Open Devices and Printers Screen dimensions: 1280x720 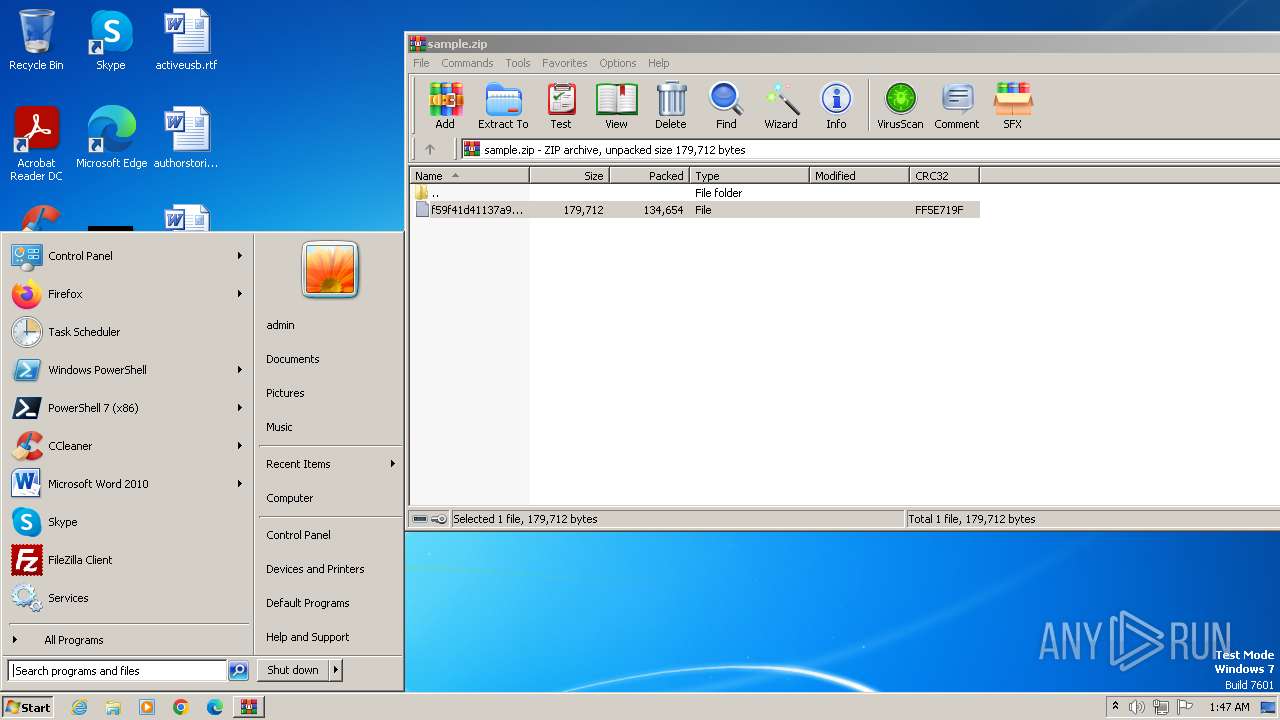[x=315, y=569]
